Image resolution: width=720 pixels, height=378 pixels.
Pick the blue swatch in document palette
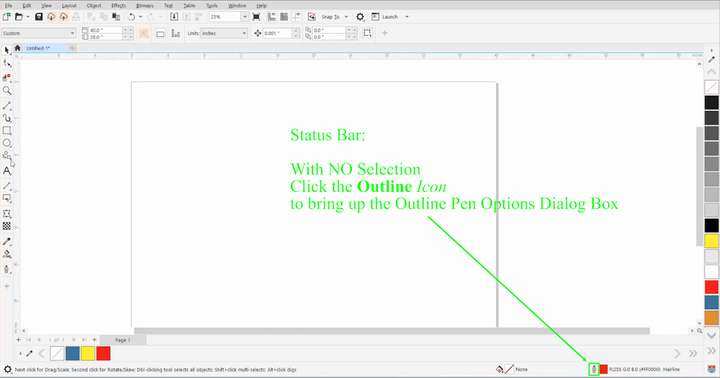pyautogui.click(x=73, y=353)
